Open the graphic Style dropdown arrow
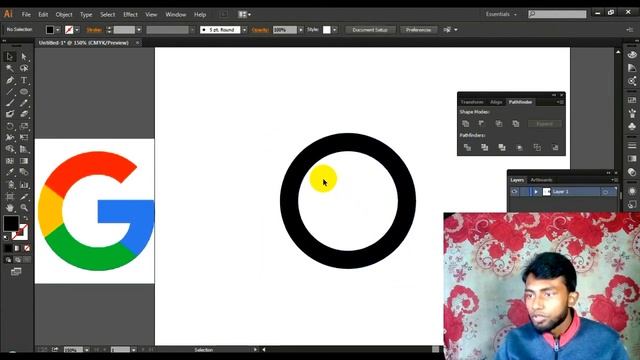640x360 pixels. 335,30
